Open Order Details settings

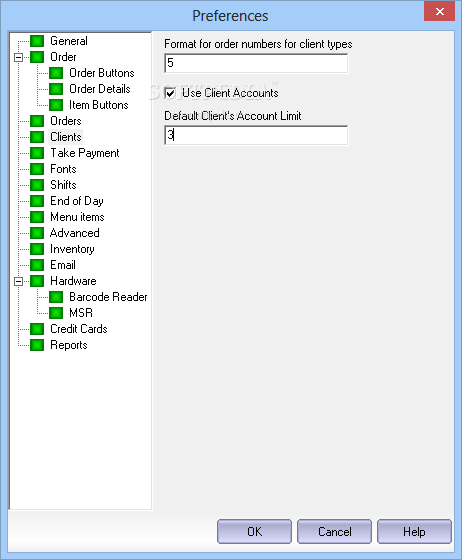100,89
